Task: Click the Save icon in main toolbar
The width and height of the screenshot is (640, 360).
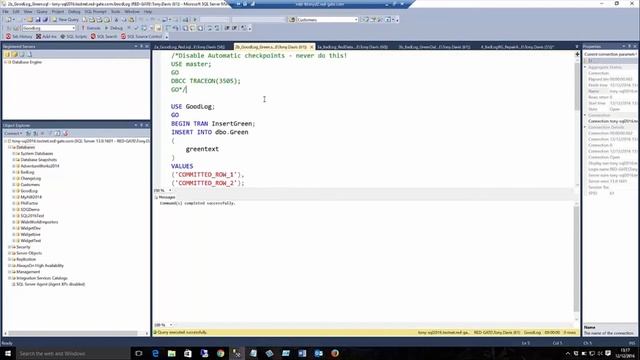Action: (38, 20)
